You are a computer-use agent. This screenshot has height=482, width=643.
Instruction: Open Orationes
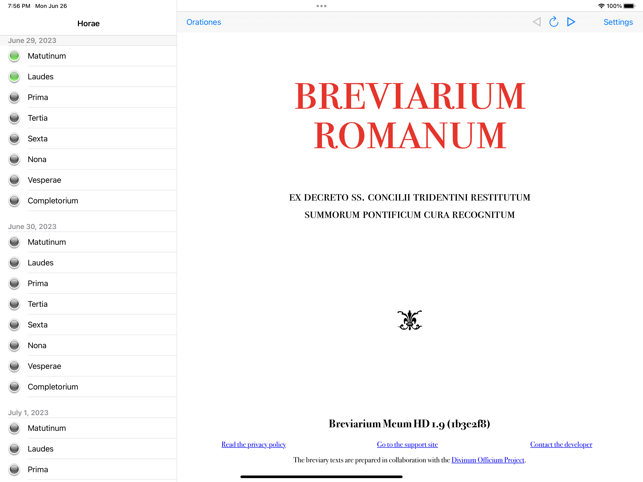coord(203,22)
